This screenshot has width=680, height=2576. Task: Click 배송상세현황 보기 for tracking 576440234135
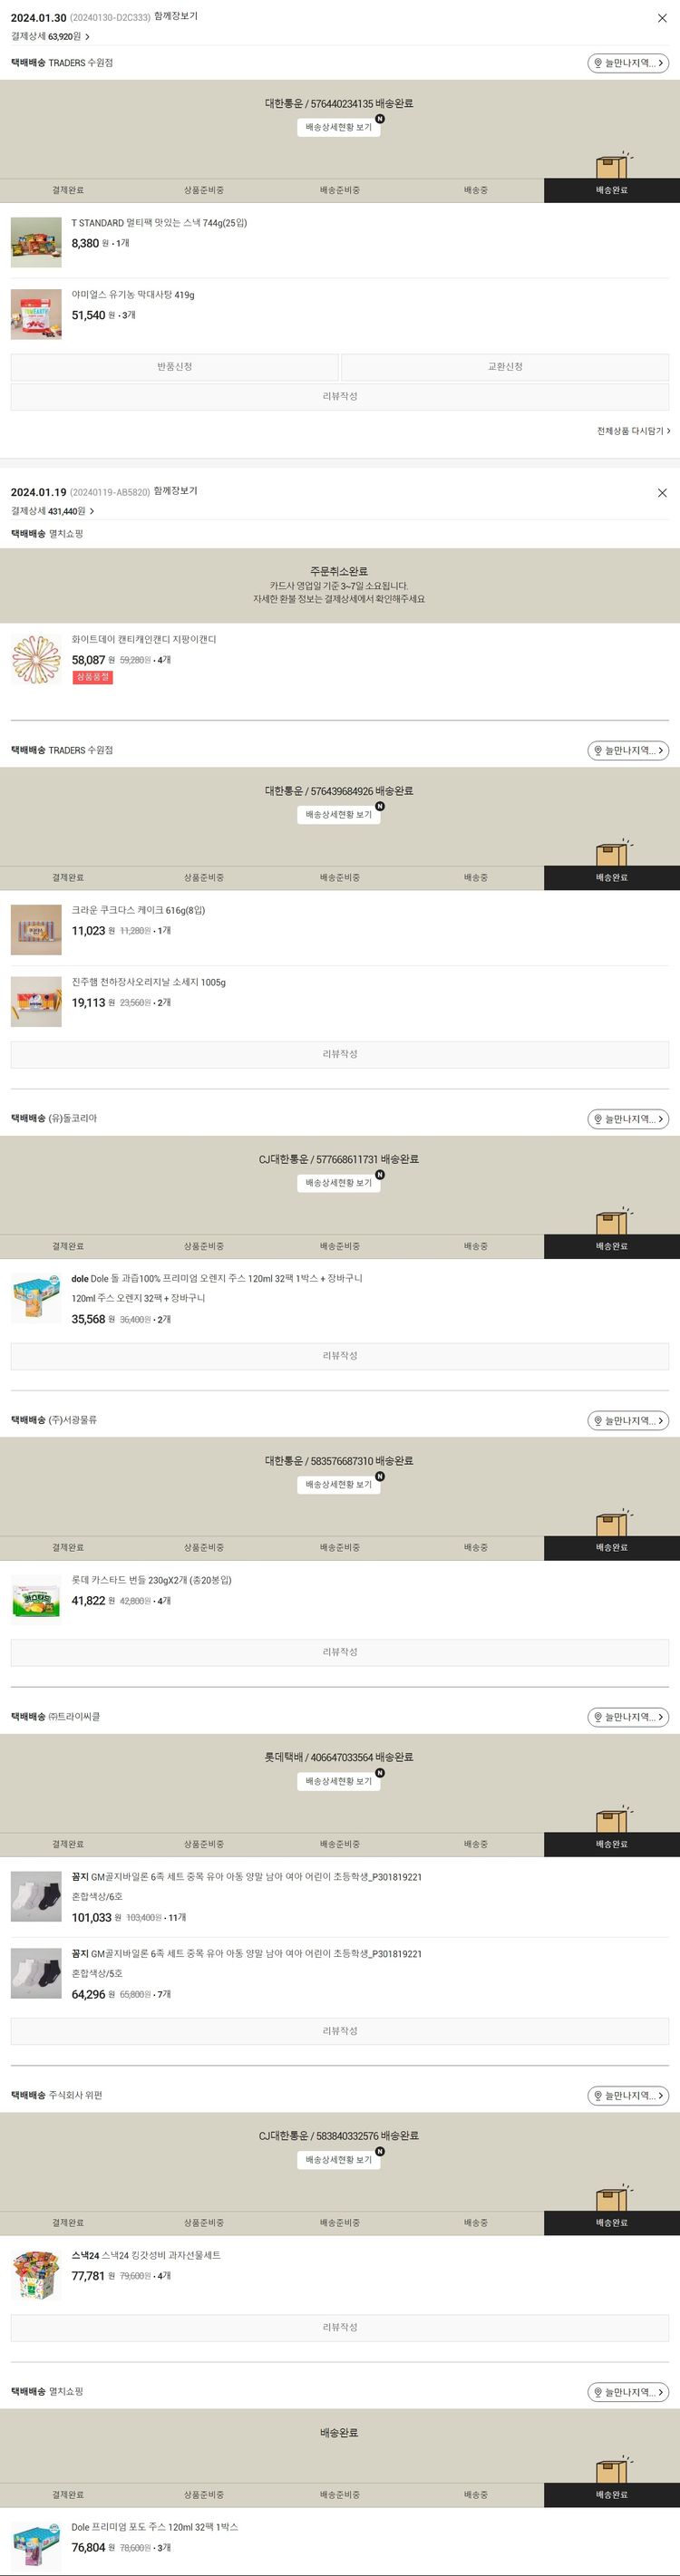pos(338,127)
